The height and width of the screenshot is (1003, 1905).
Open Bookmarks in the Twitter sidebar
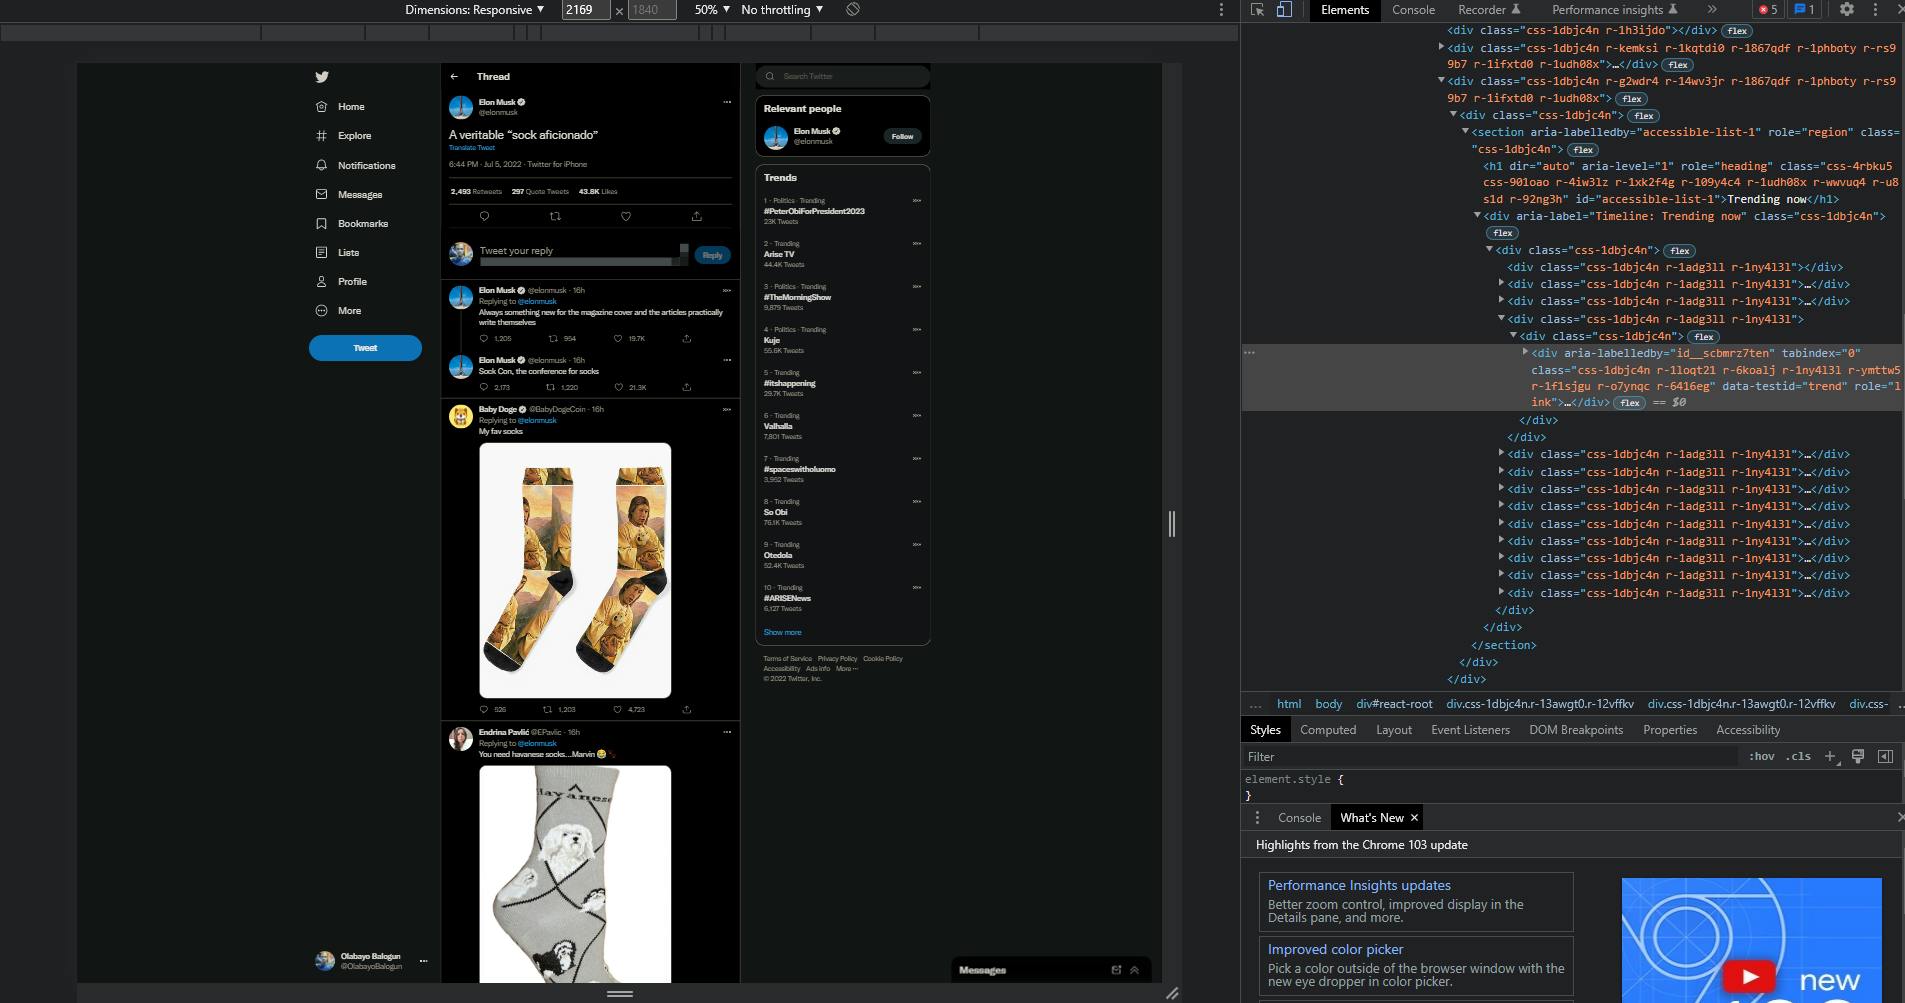352,223
